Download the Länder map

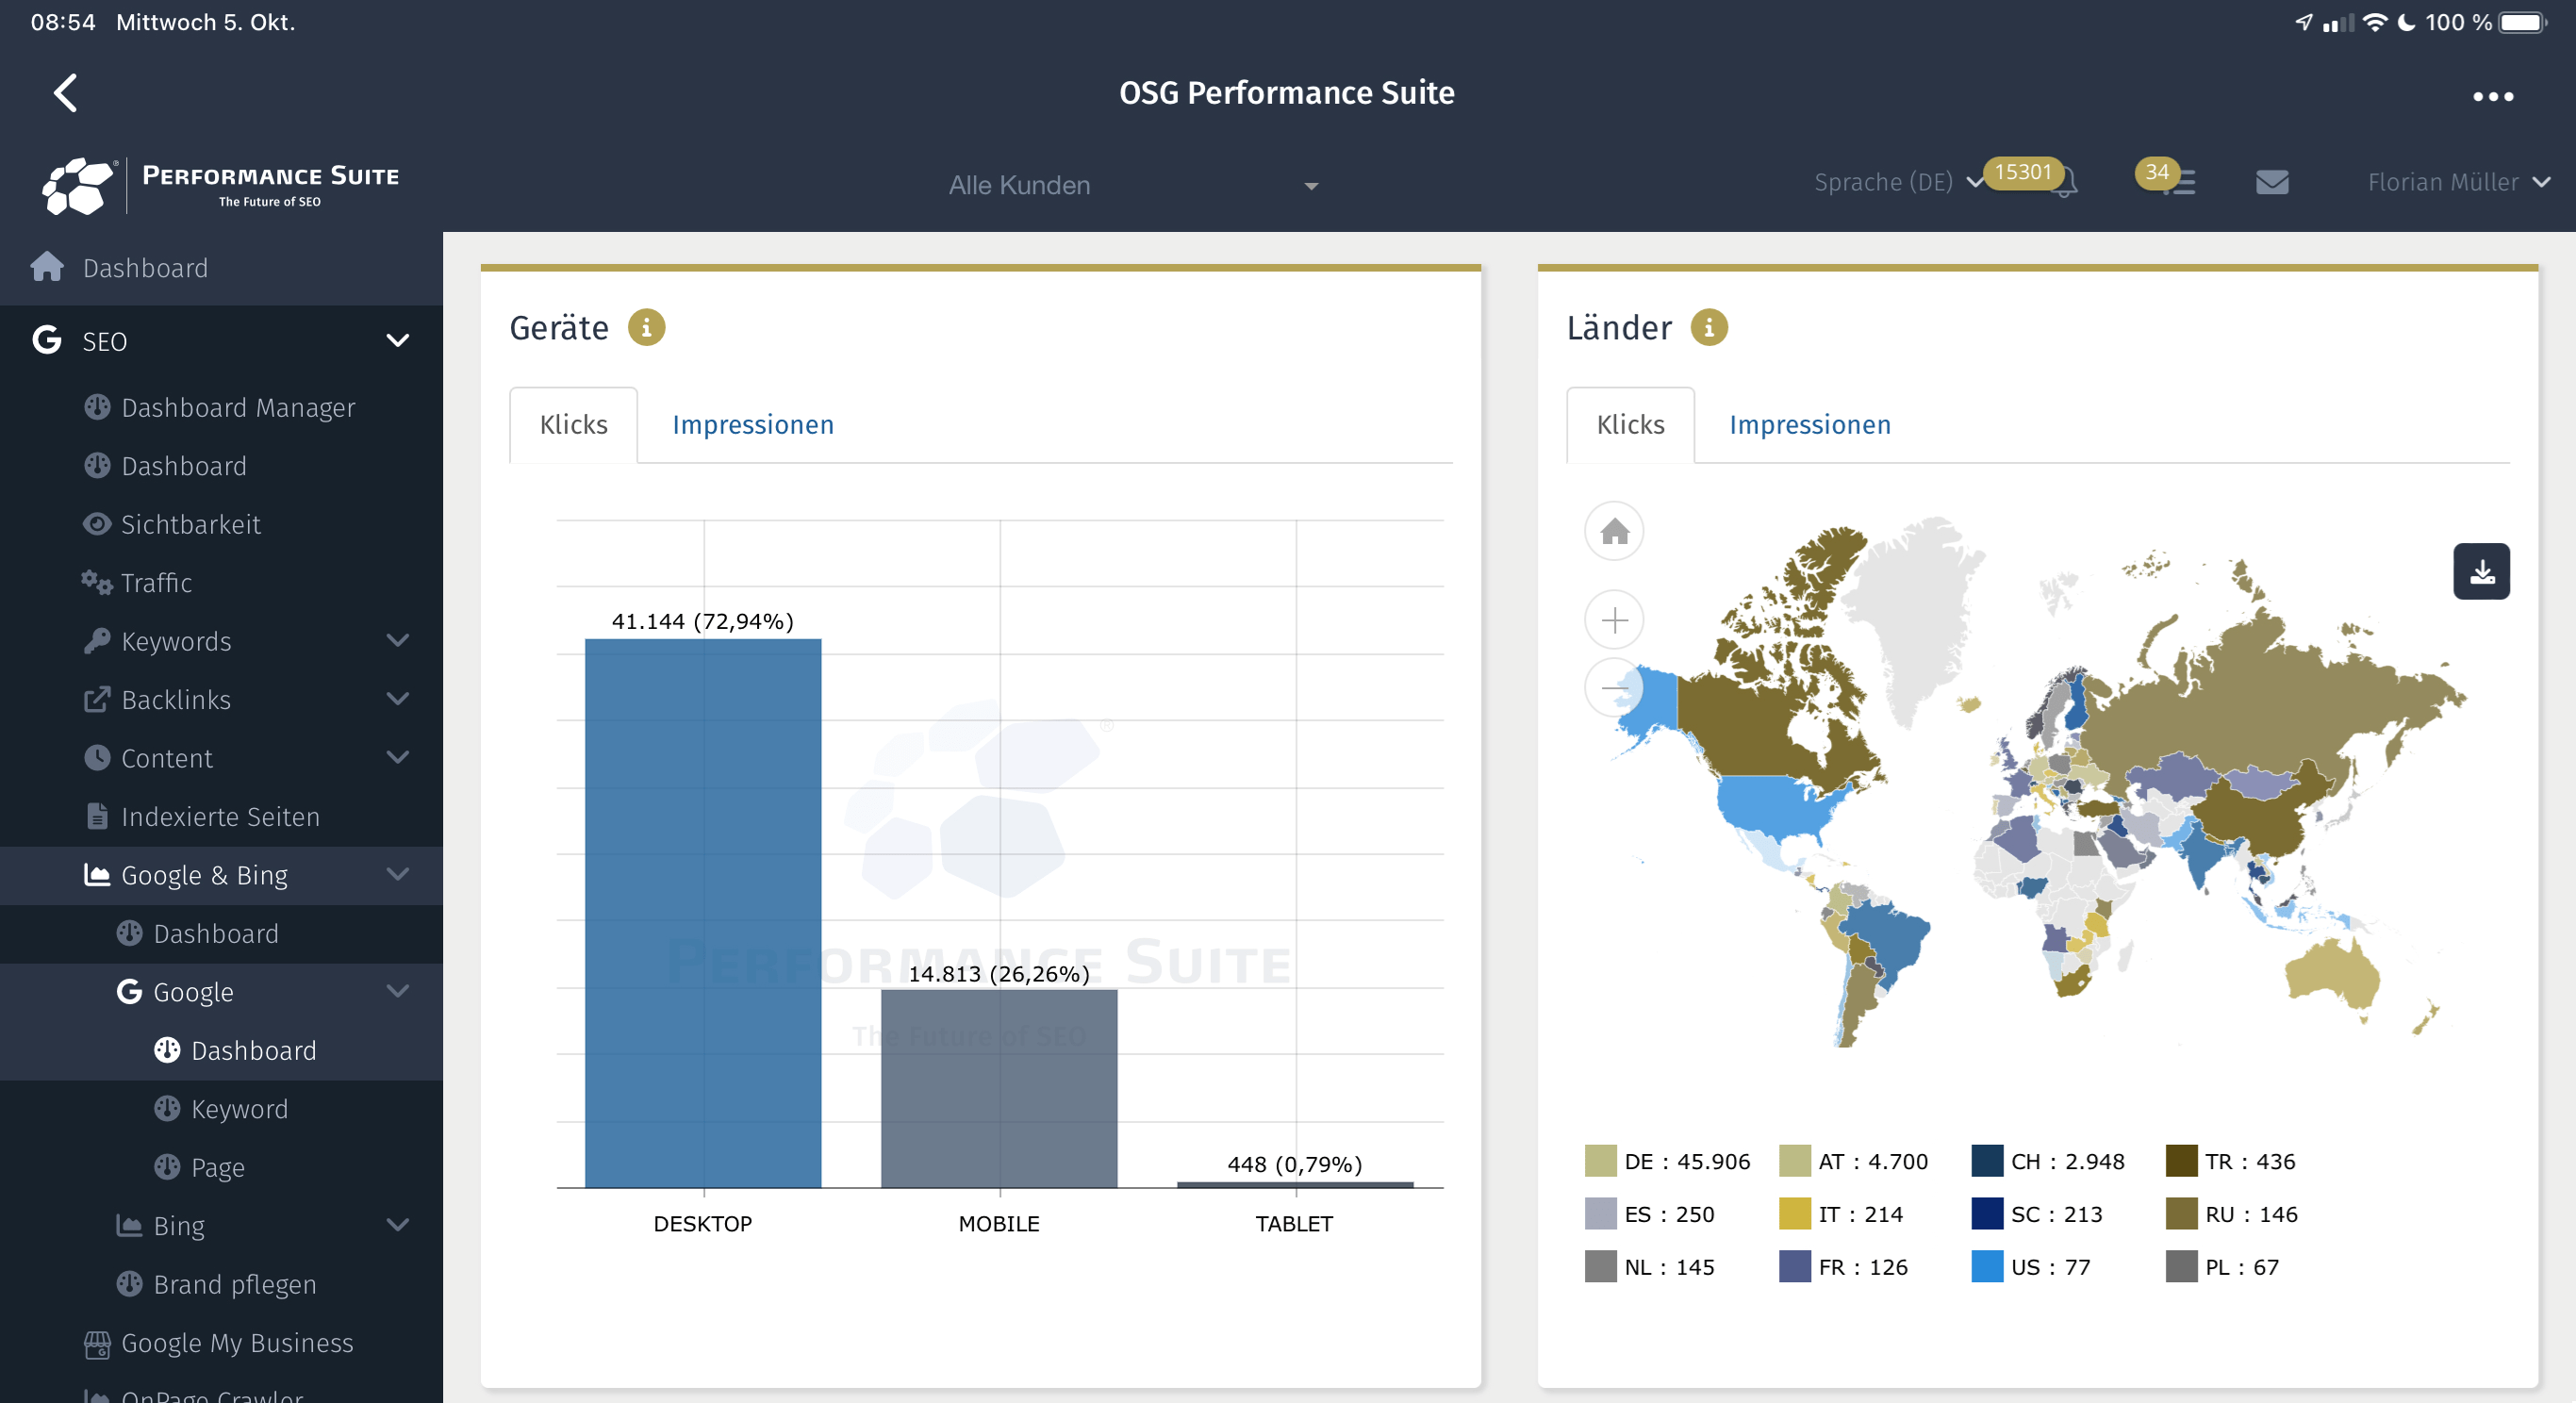[2481, 572]
